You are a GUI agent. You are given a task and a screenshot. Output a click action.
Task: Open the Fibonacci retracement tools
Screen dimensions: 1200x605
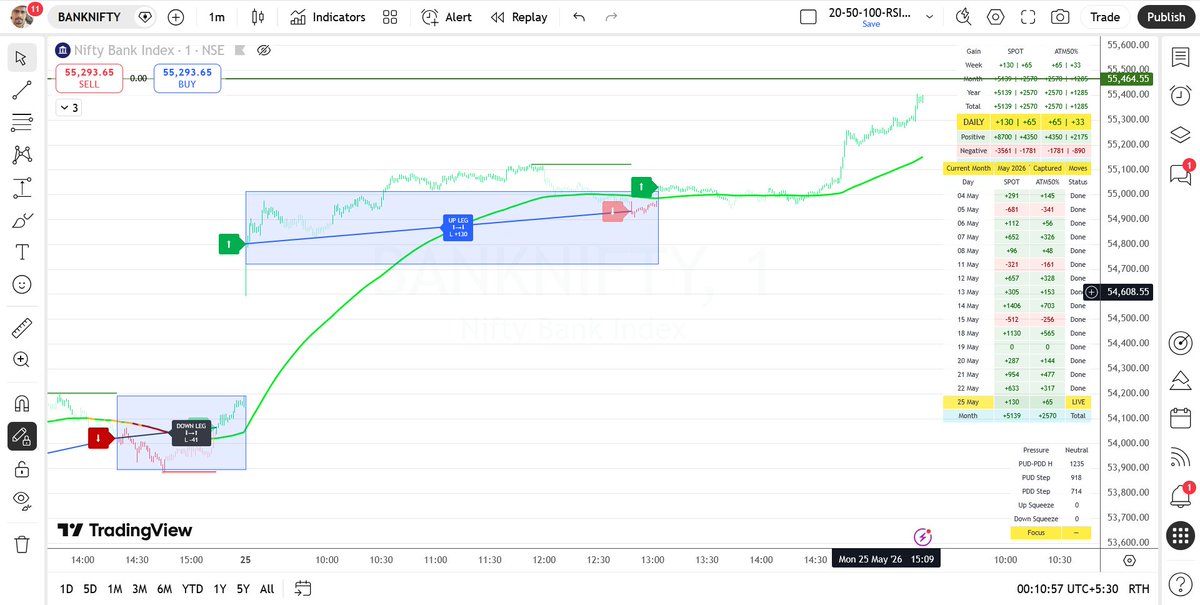(21, 122)
